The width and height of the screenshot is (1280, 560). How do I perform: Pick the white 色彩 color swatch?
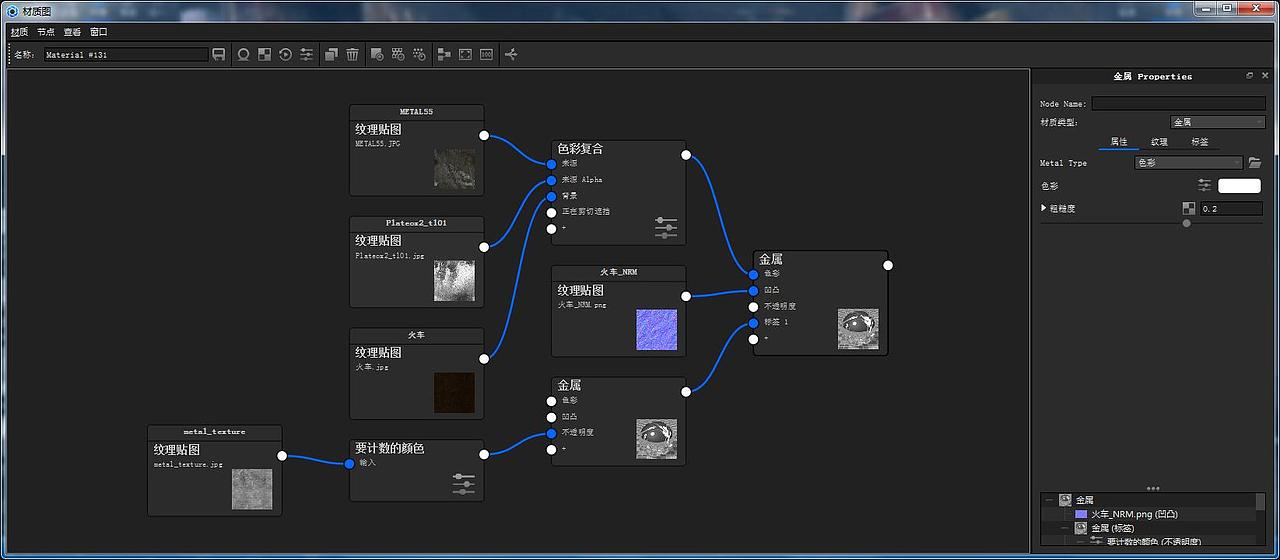click(x=1239, y=185)
